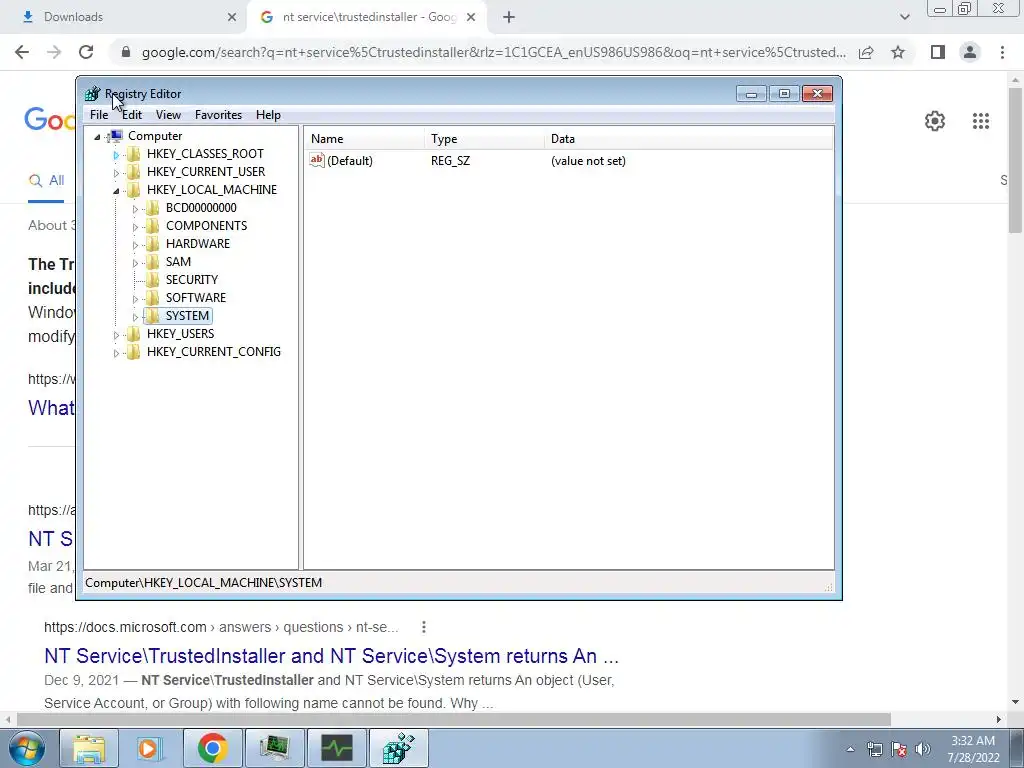This screenshot has width=1024, height=768.
Task: Expand the SOFTWARE subkey
Action: (x=135, y=298)
